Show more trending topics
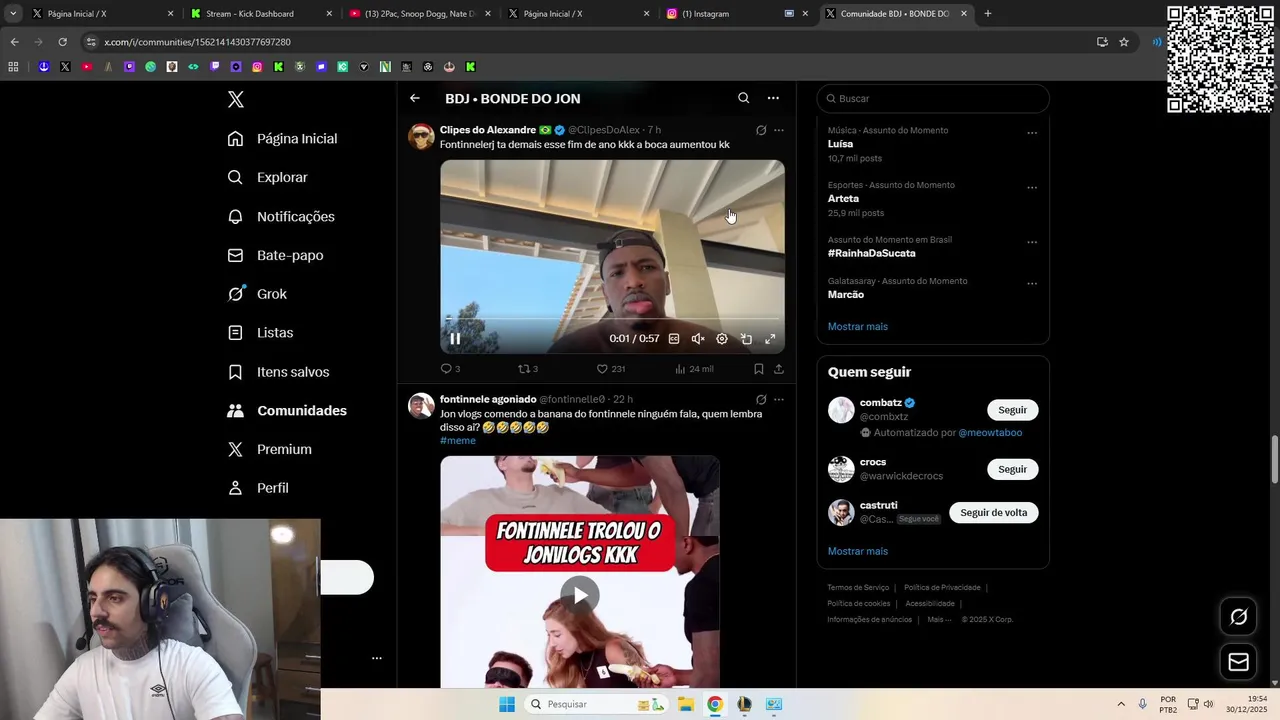This screenshot has height=720, width=1280. pyautogui.click(x=857, y=327)
